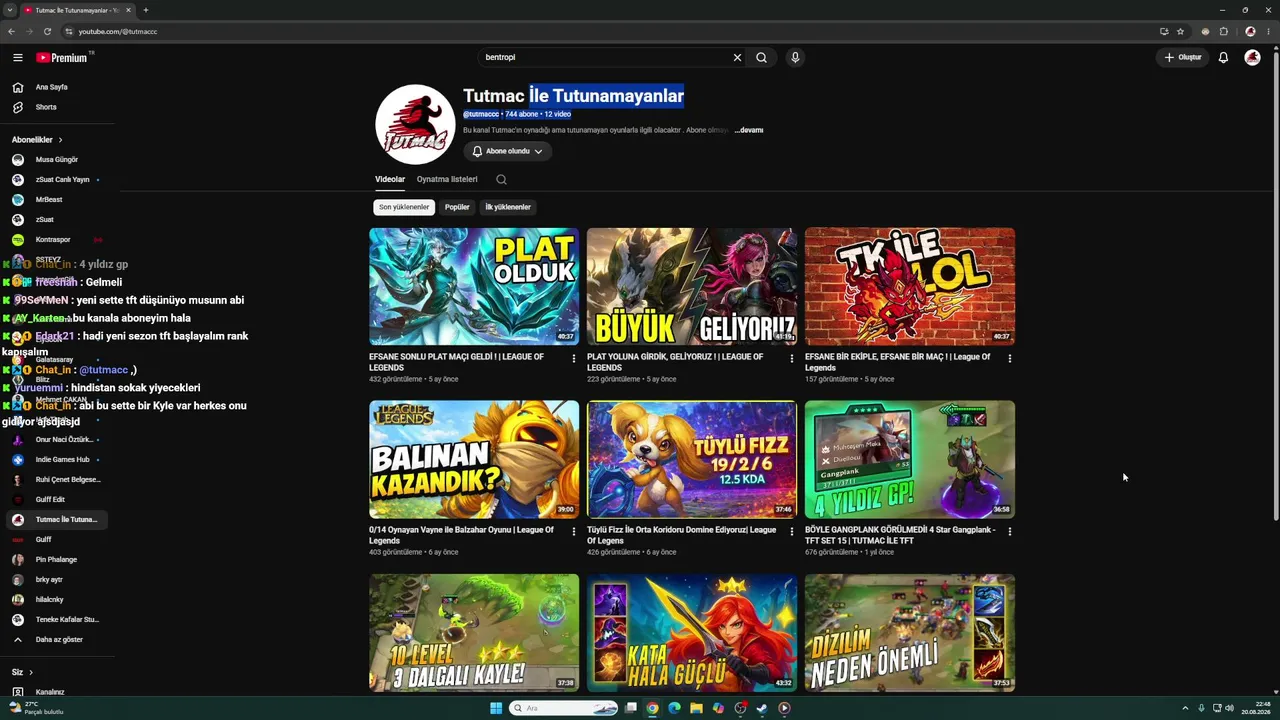The height and width of the screenshot is (720, 1280).
Task: View site information next to the URL
Action: (69, 31)
